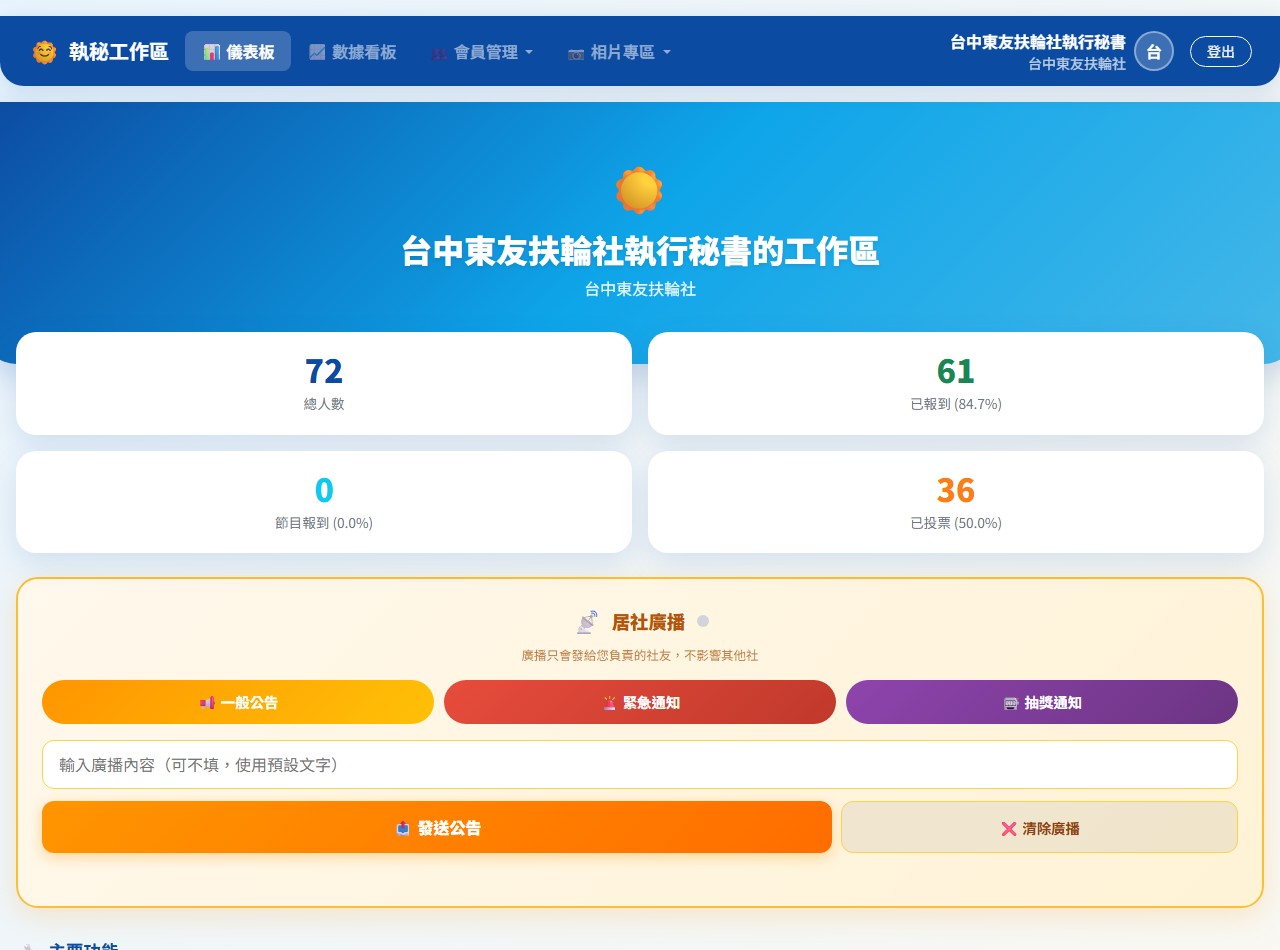The image size is (1280, 950).
Task: Click the chart icon beside 數據看板
Action: point(317,52)
